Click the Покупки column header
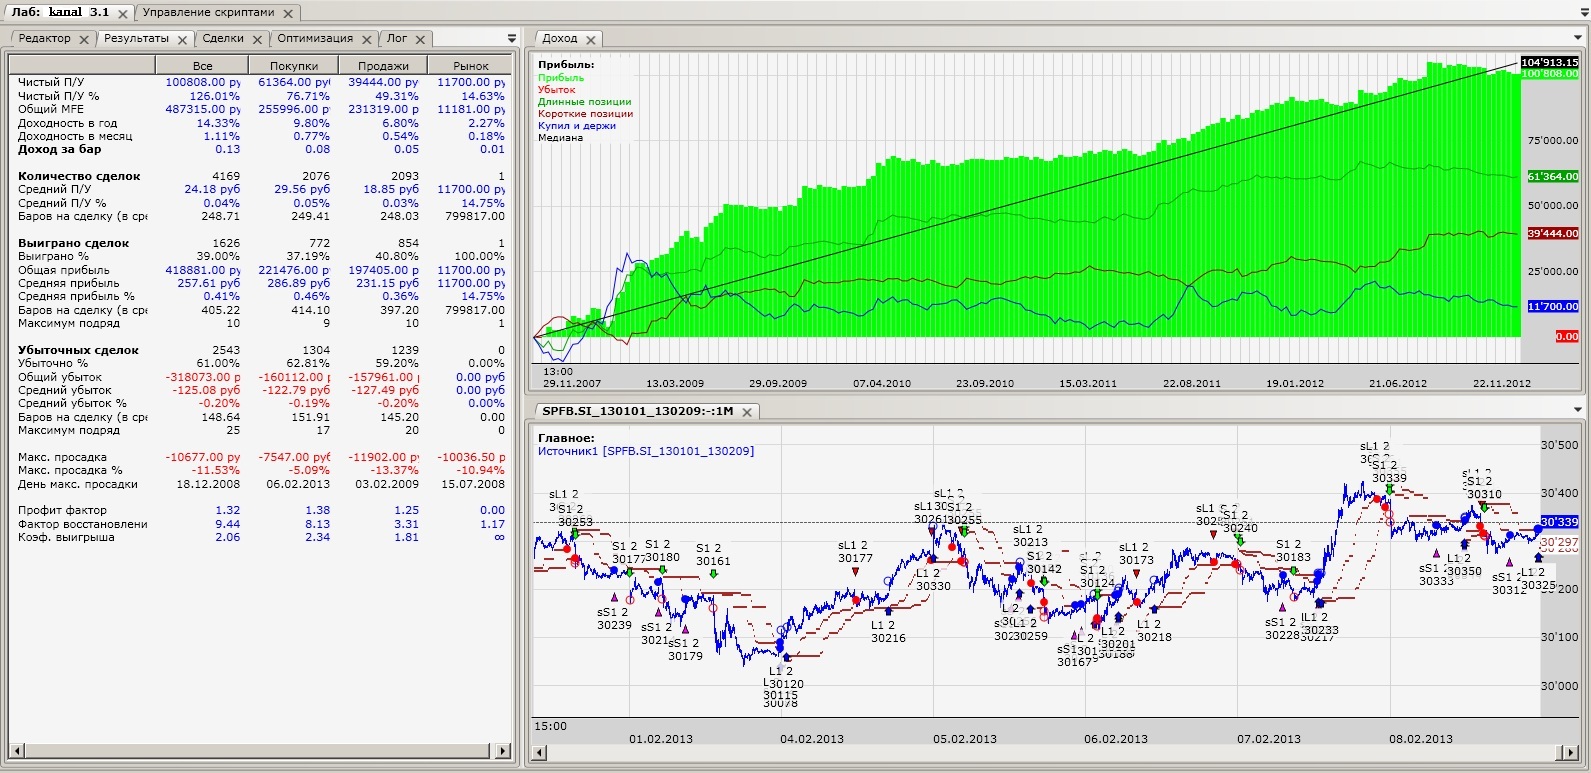 point(293,66)
